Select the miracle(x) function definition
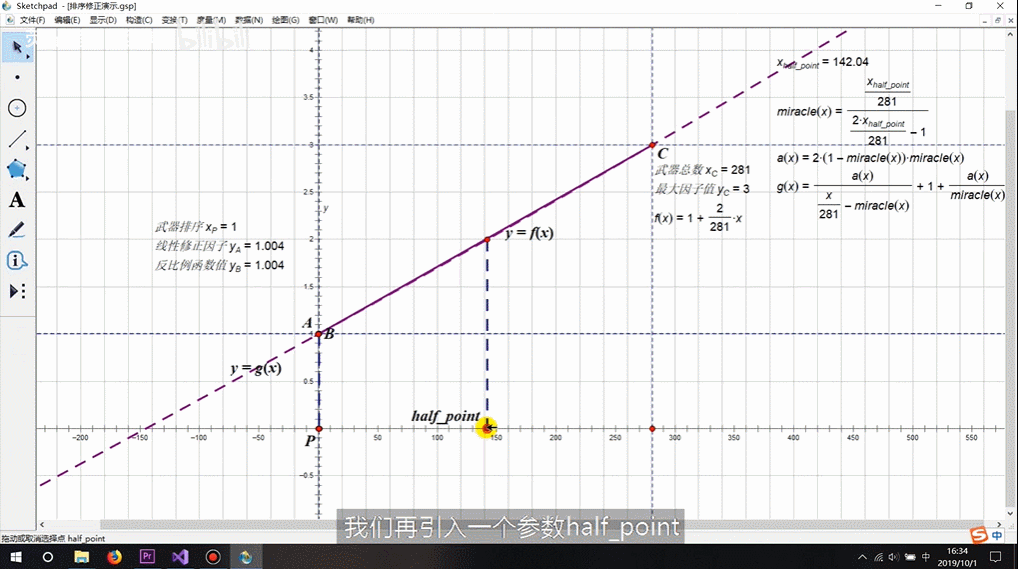 tap(852, 112)
